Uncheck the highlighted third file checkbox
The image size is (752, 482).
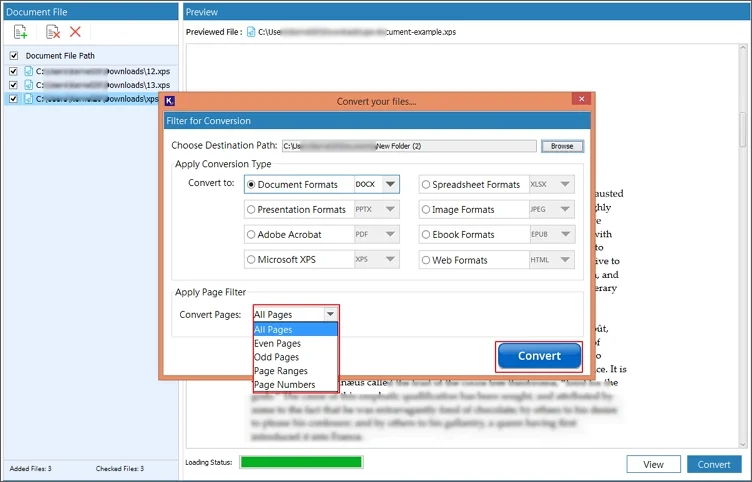tap(13, 99)
